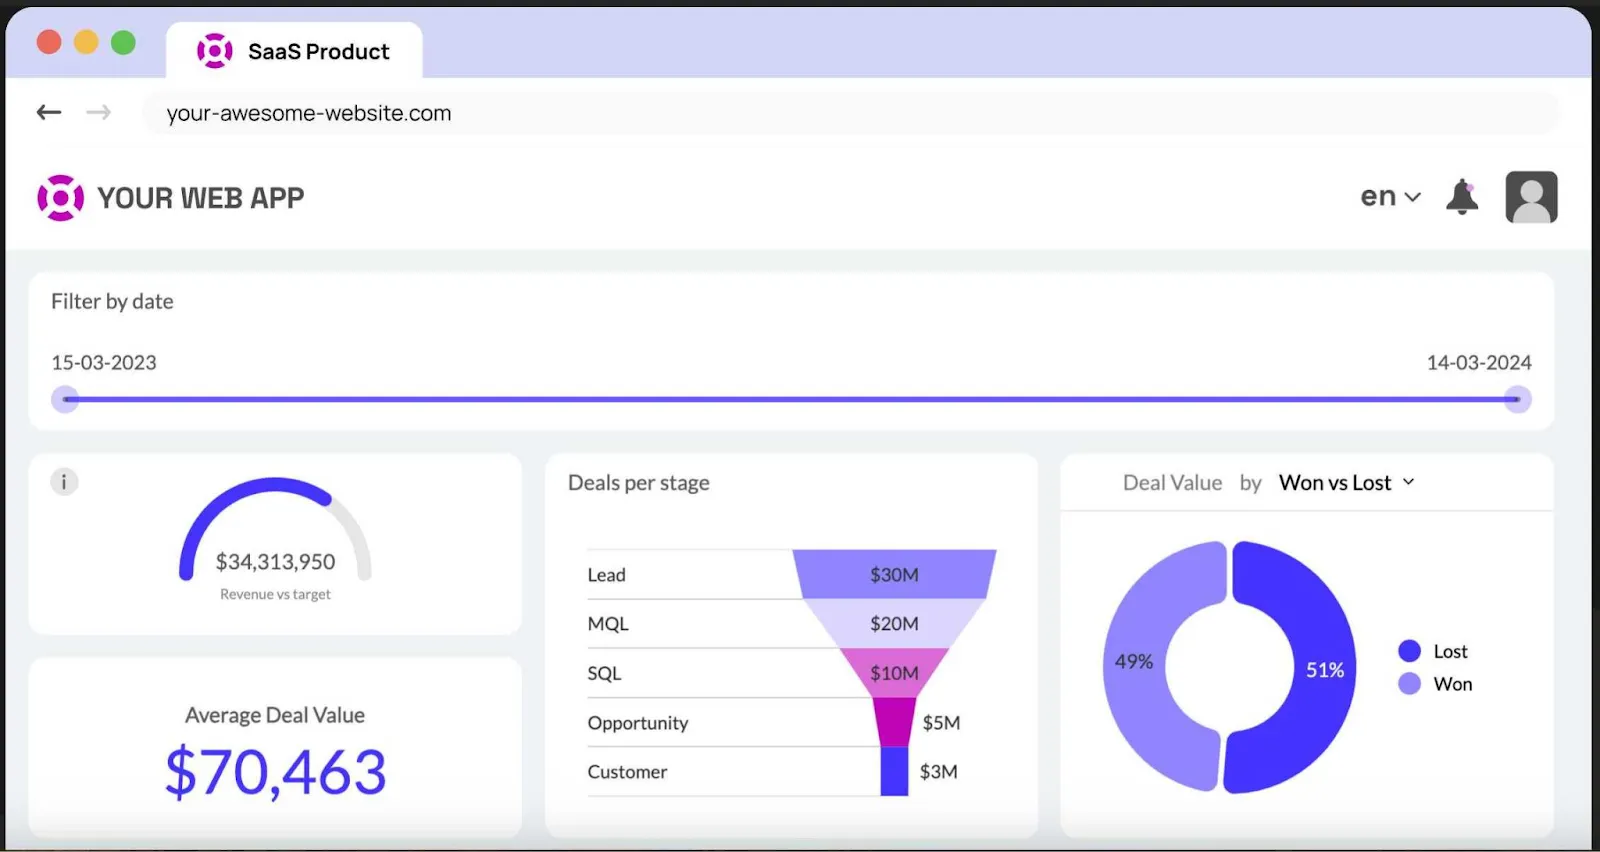Screen dimensions: 1600x852
Task: Click the start date slider handle
Action: [x=65, y=399]
